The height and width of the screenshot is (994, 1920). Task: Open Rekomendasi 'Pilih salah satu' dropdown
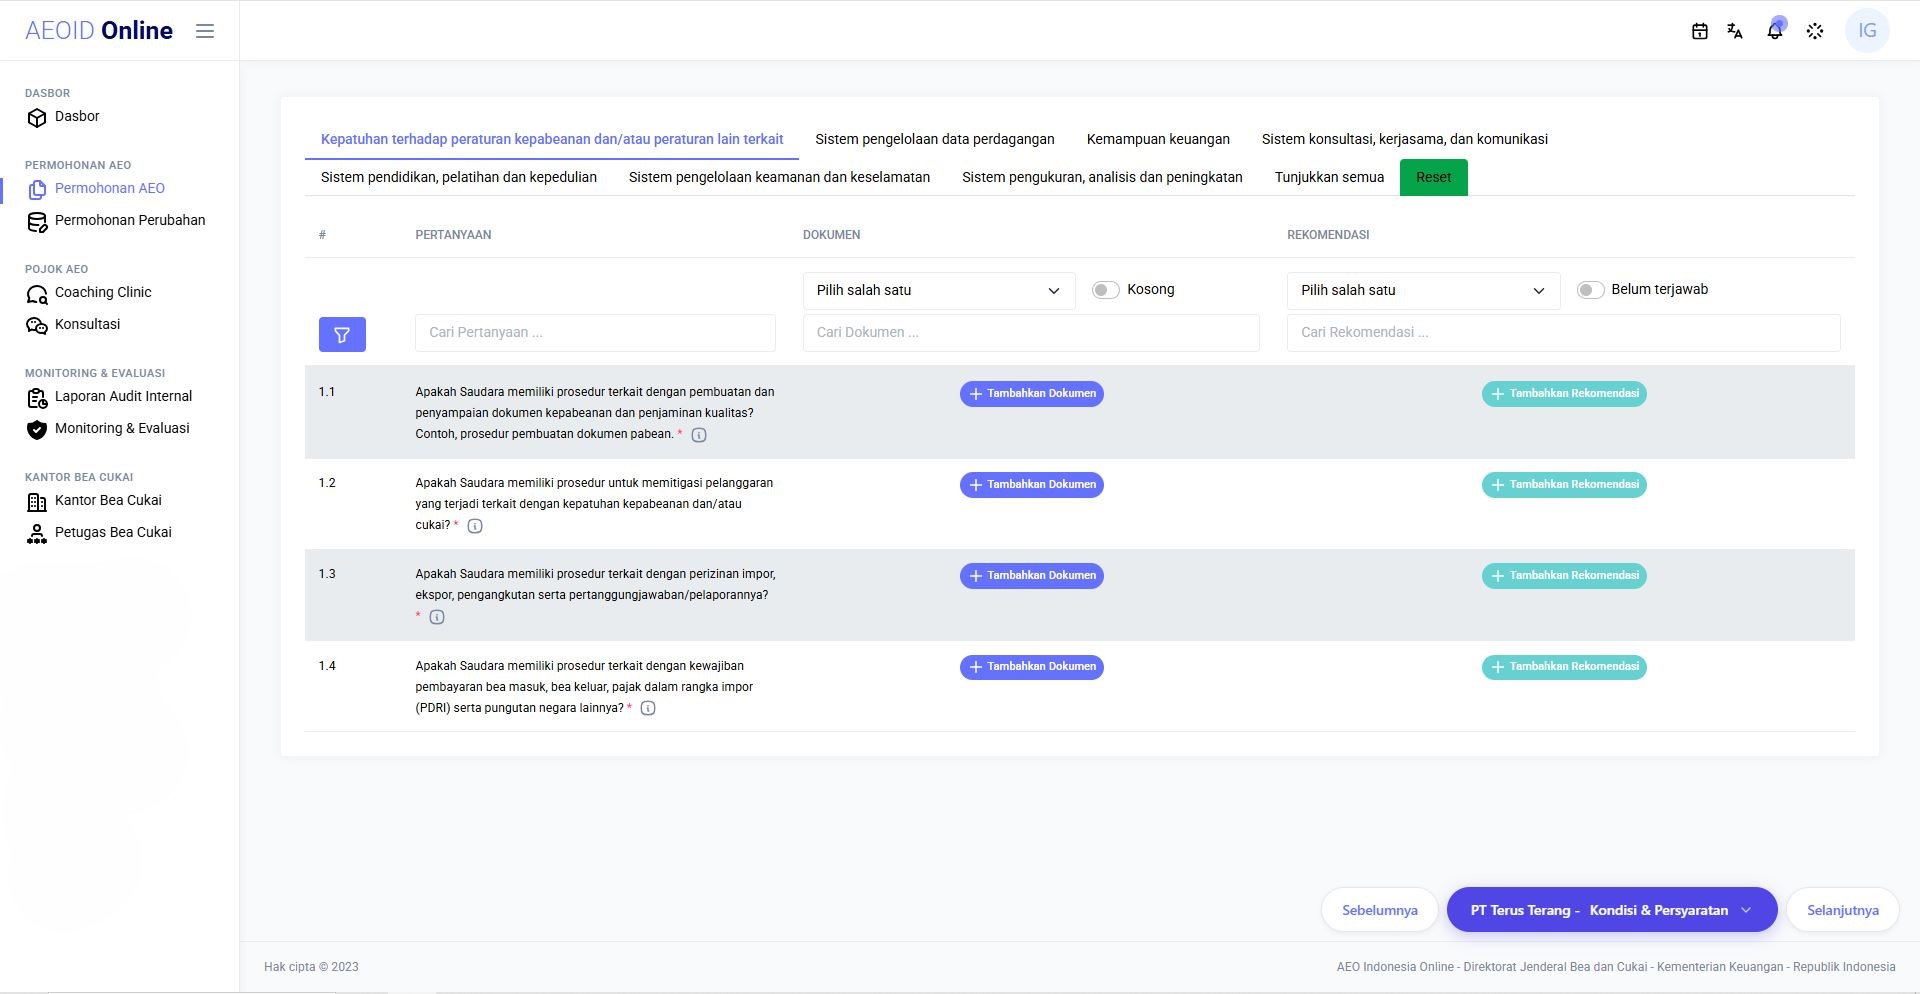point(1423,291)
